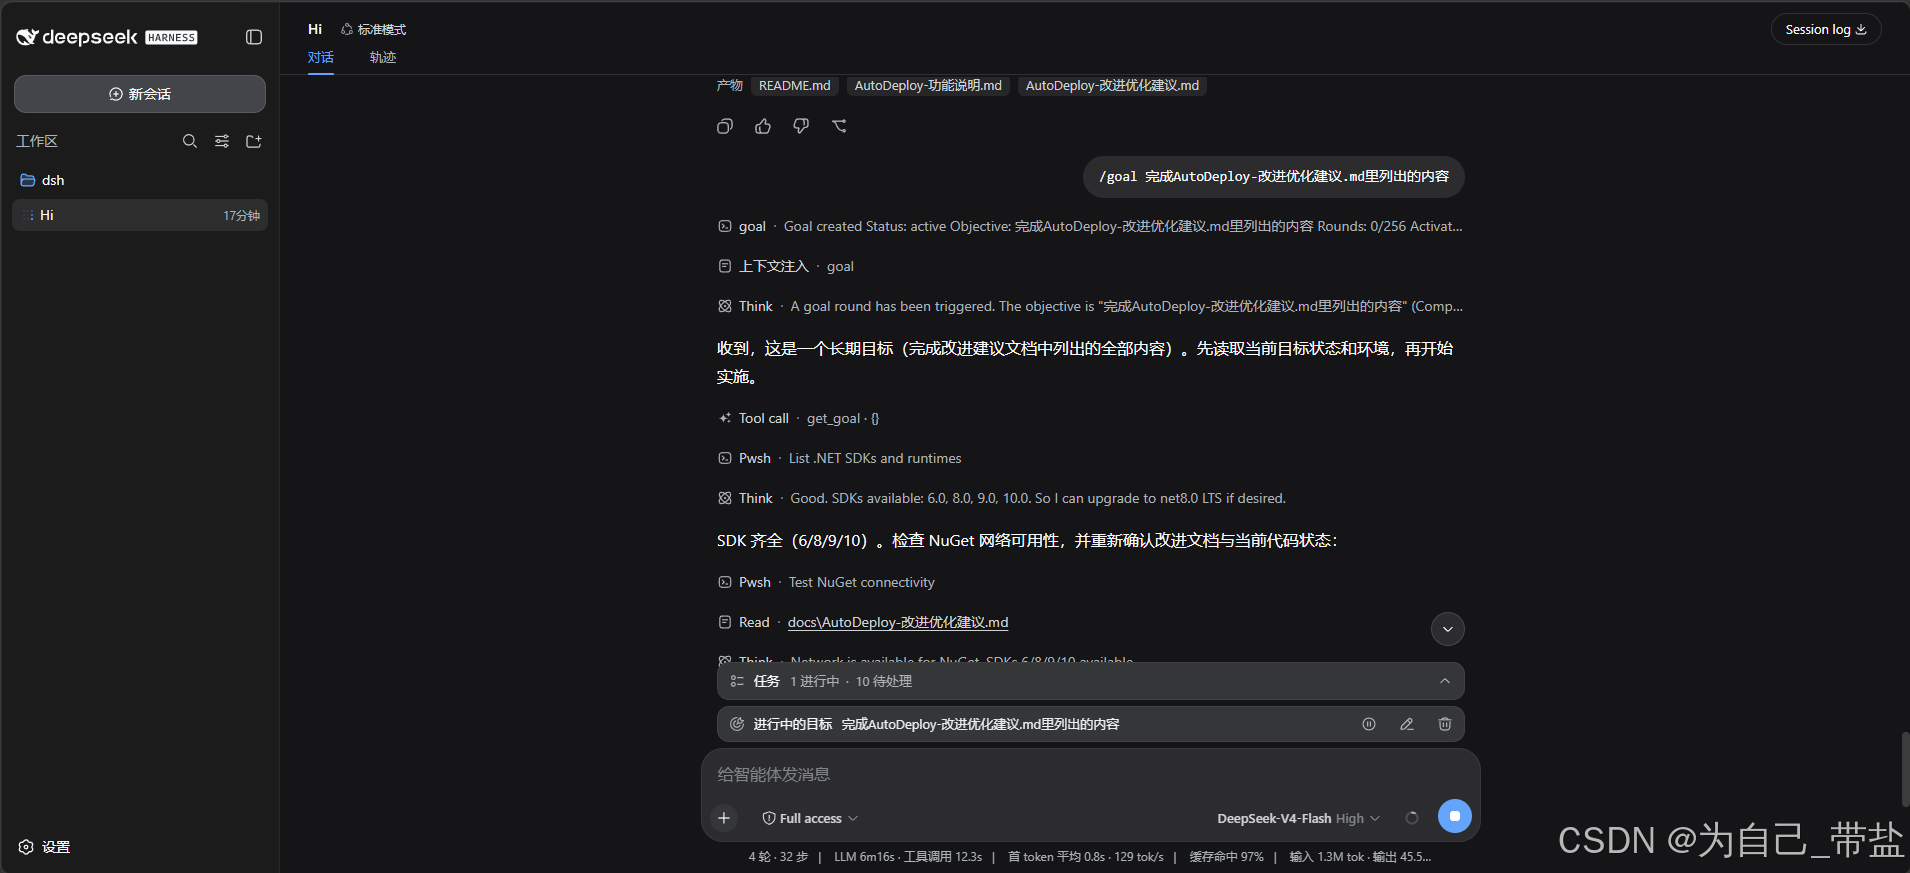Open DeepSeek-V4-Flash model dropdown
The width and height of the screenshot is (1910, 873).
(1298, 818)
